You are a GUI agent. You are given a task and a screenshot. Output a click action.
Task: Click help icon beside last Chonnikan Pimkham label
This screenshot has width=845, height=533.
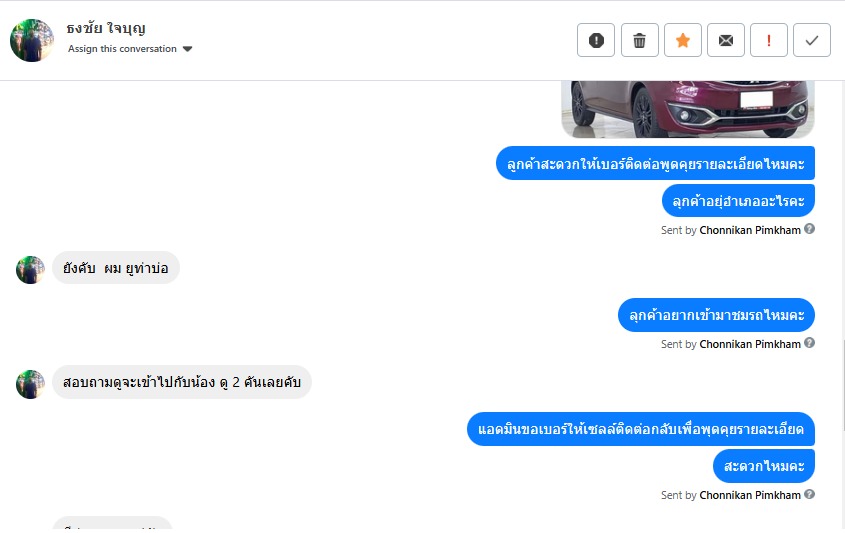click(809, 494)
